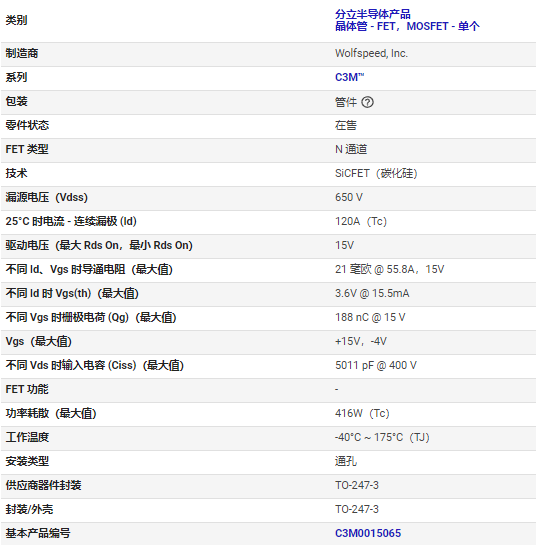Click the 安装类型 通孔 value
The height and width of the screenshot is (545, 536).
[x=346, y=461]
